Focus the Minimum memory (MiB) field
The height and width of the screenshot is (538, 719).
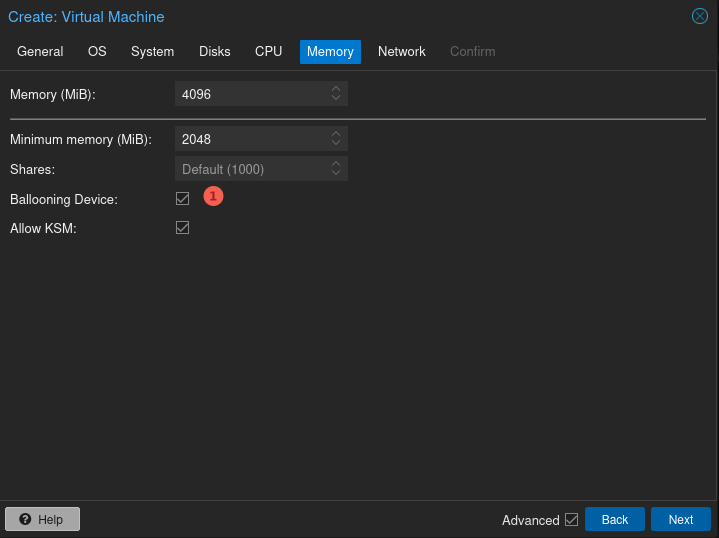[x=250, y=139]
